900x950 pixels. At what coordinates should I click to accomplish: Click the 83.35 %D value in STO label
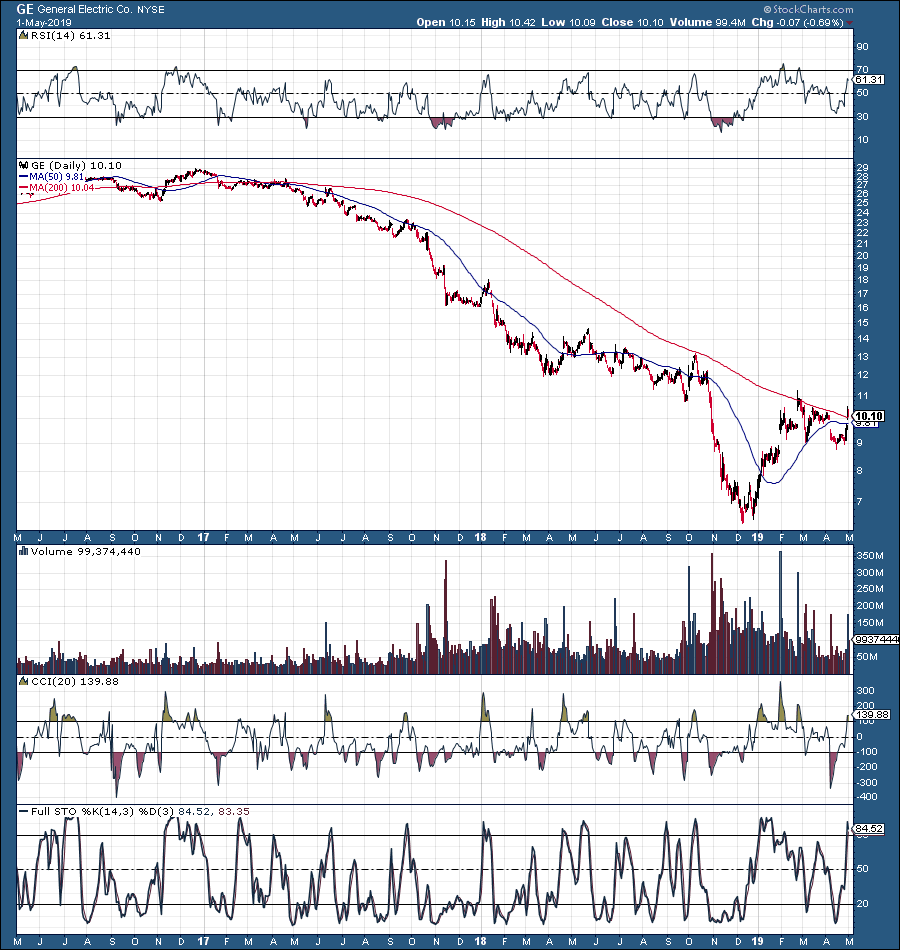pos(233,811)
